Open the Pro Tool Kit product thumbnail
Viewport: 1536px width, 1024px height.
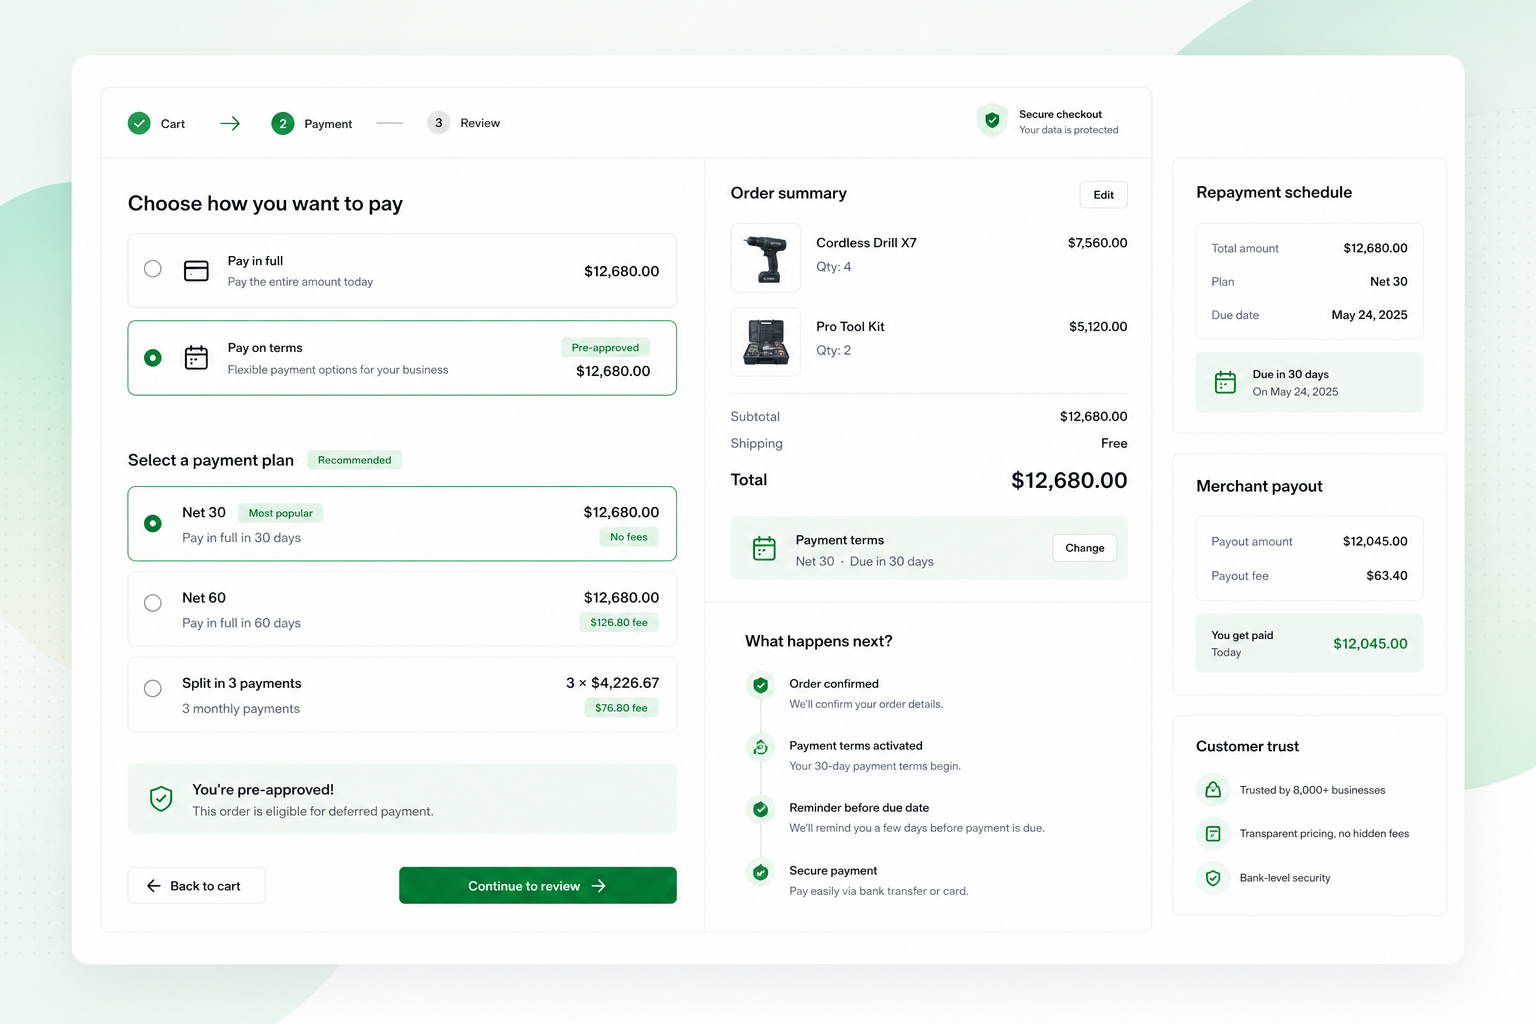coord(766,341)
